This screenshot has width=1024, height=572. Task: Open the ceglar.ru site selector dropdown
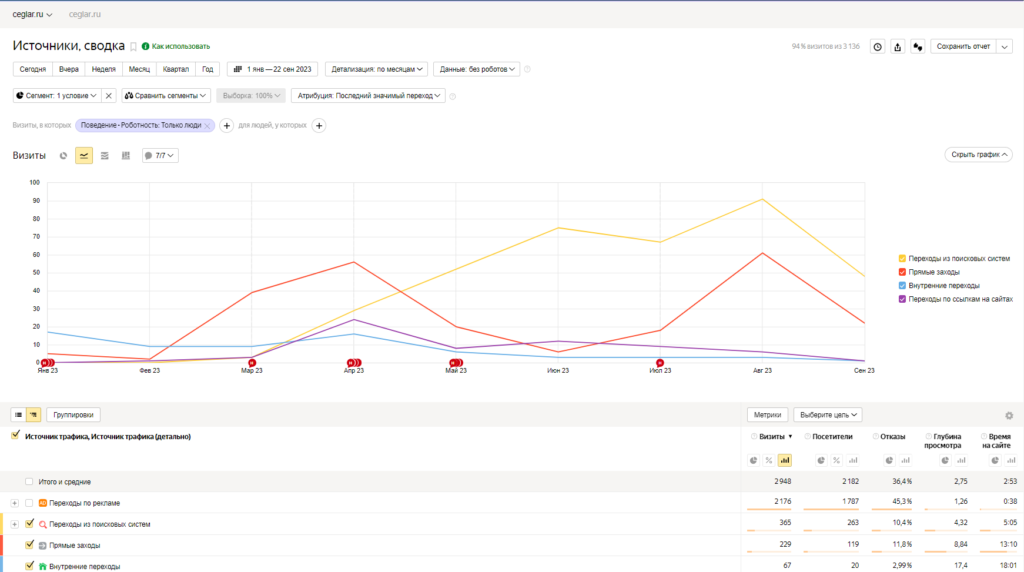pos(32,14)
